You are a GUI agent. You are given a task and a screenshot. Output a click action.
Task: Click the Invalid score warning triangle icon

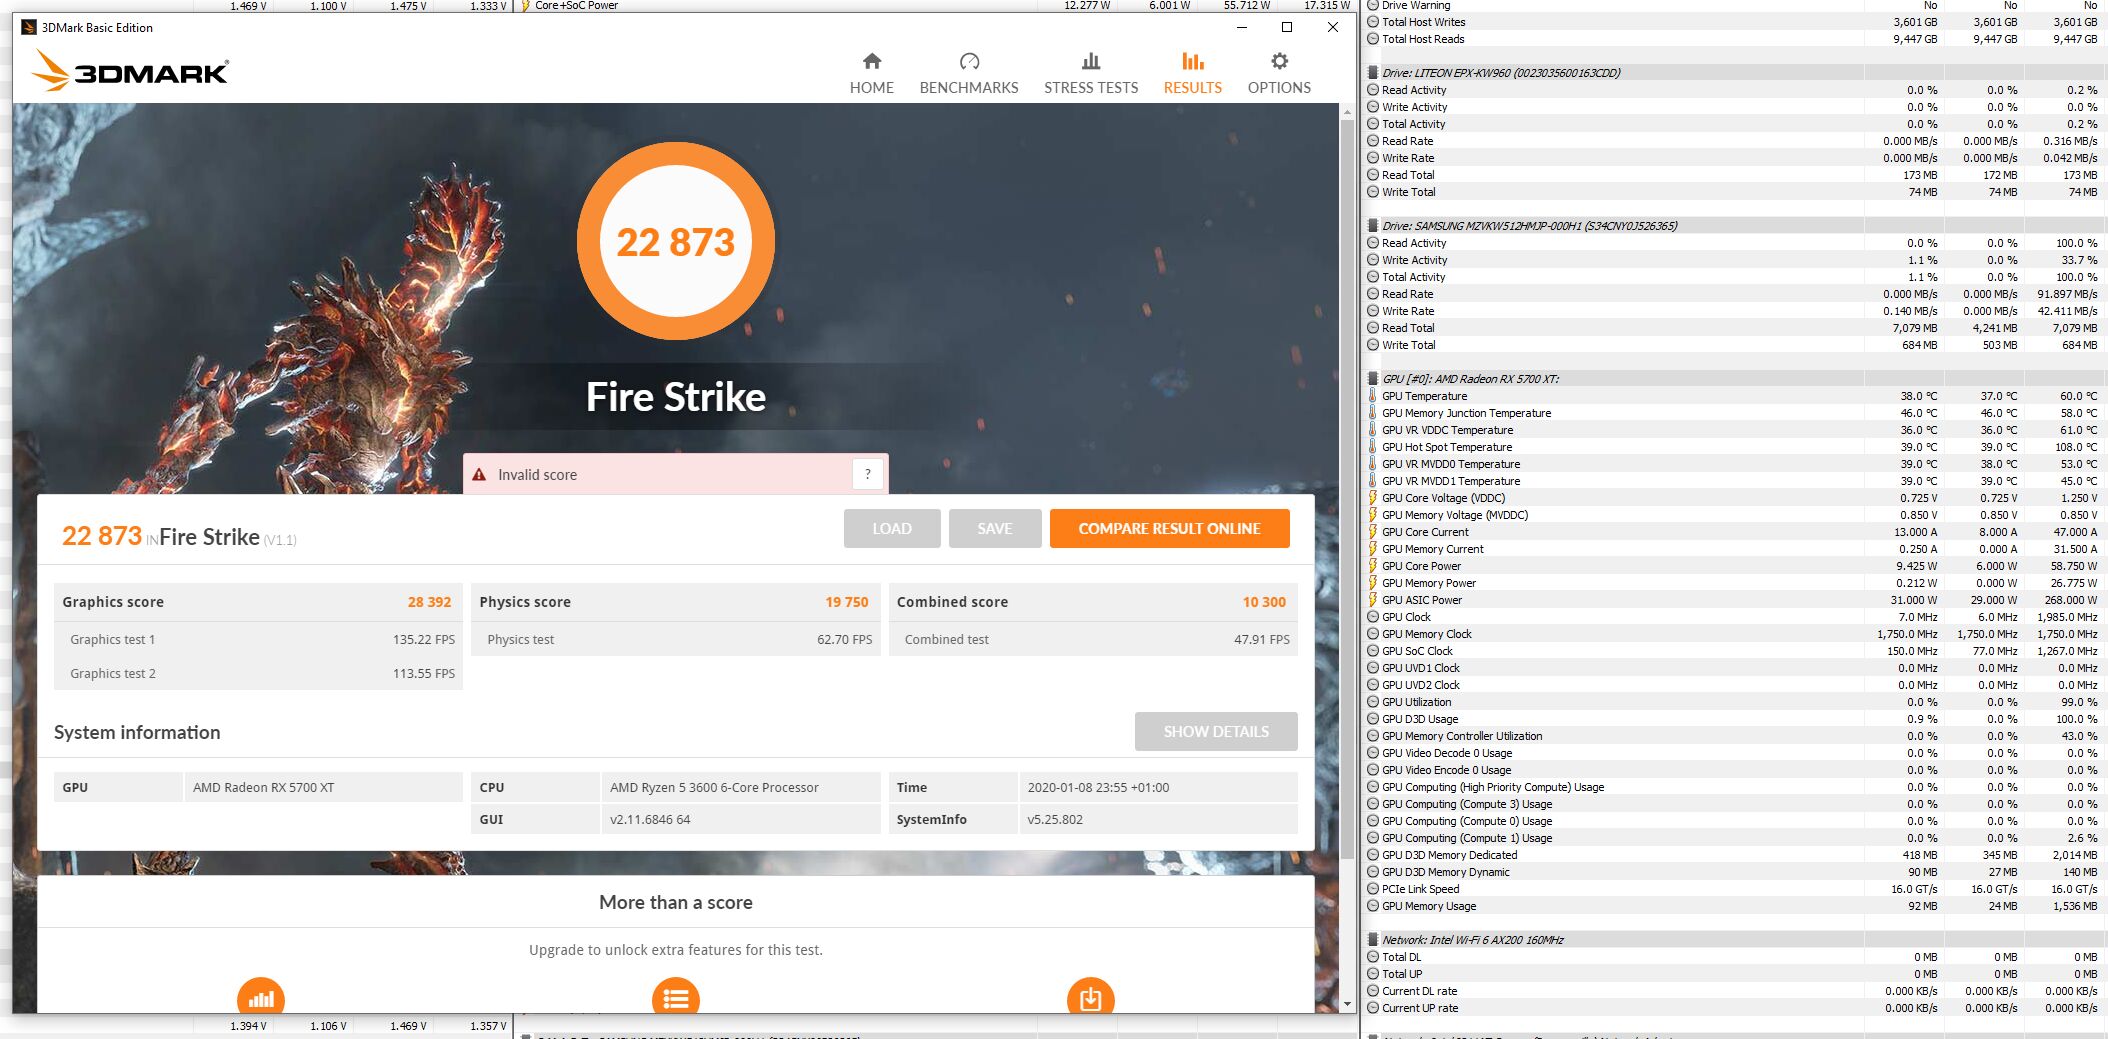(x=479, y=474)
